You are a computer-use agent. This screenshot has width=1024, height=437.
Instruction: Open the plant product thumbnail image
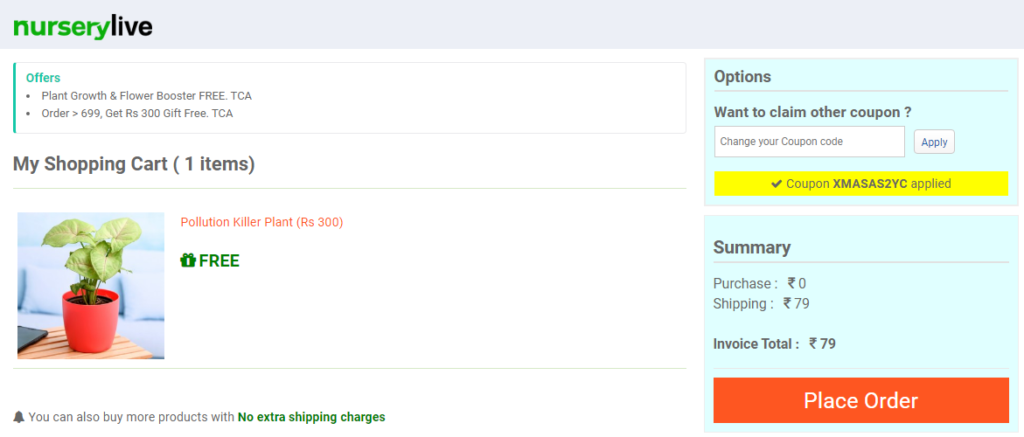pyautogui.click(x=91, y=285)
